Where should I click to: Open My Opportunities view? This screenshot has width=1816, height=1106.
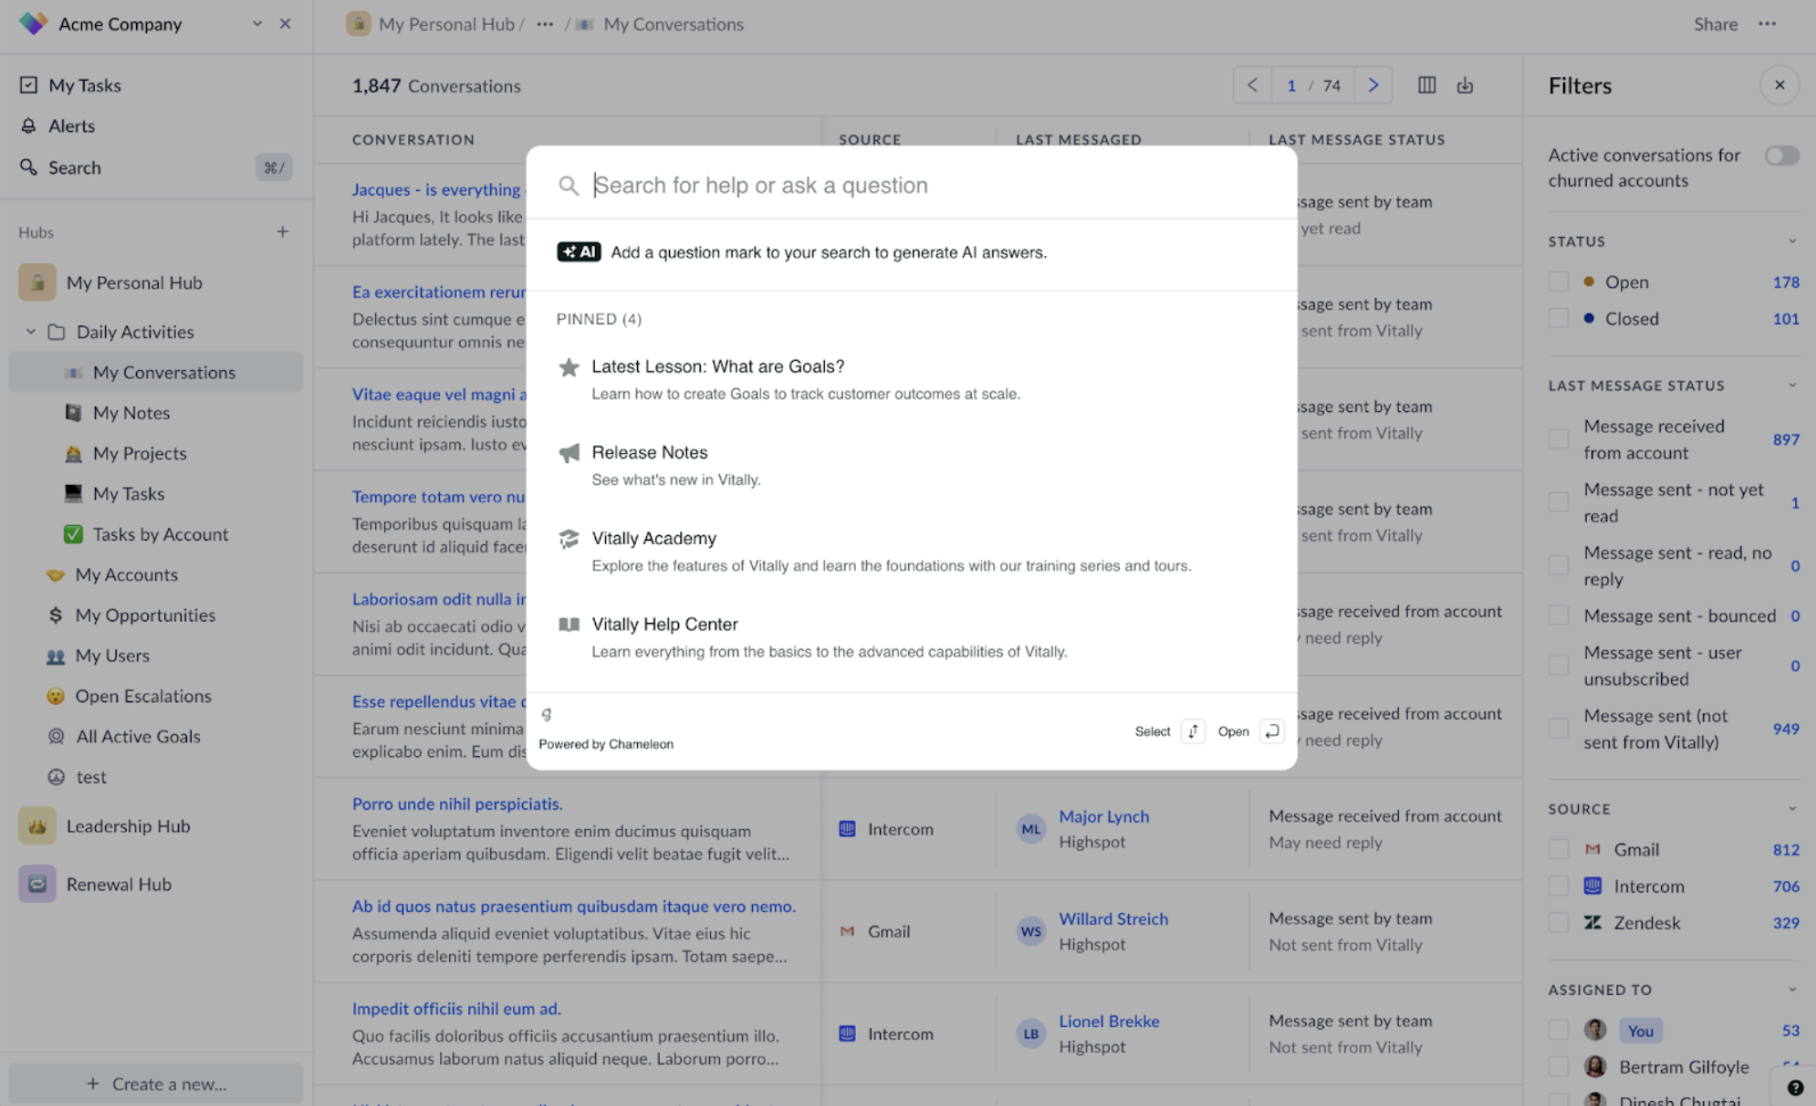tap(145, 615)
